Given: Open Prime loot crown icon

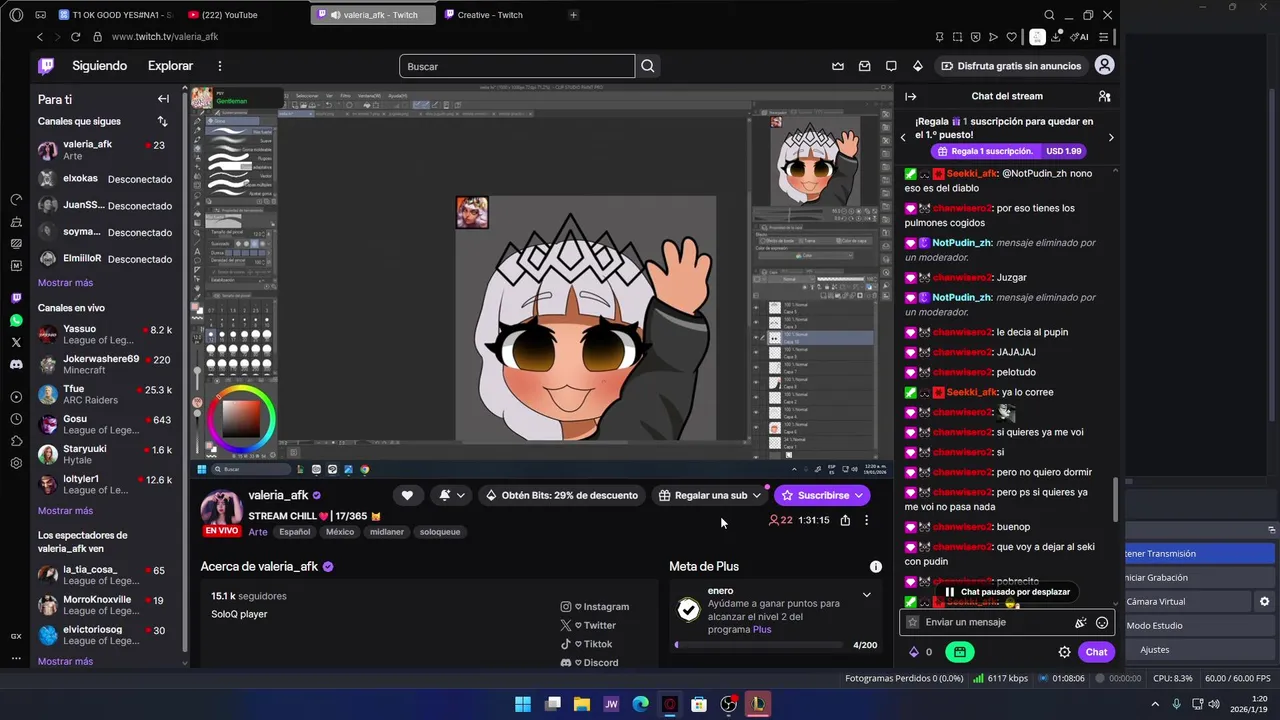Looking at the screenshot, I should (838, 66).
